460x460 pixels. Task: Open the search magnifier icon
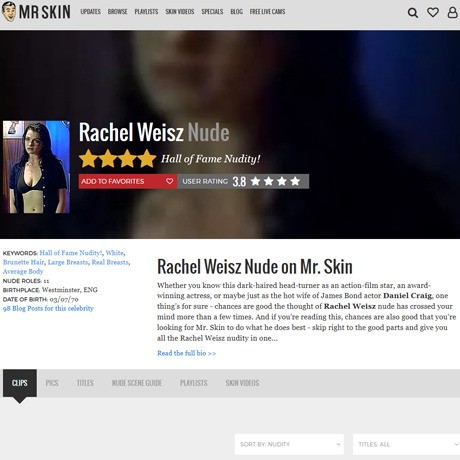pos(413,13)
